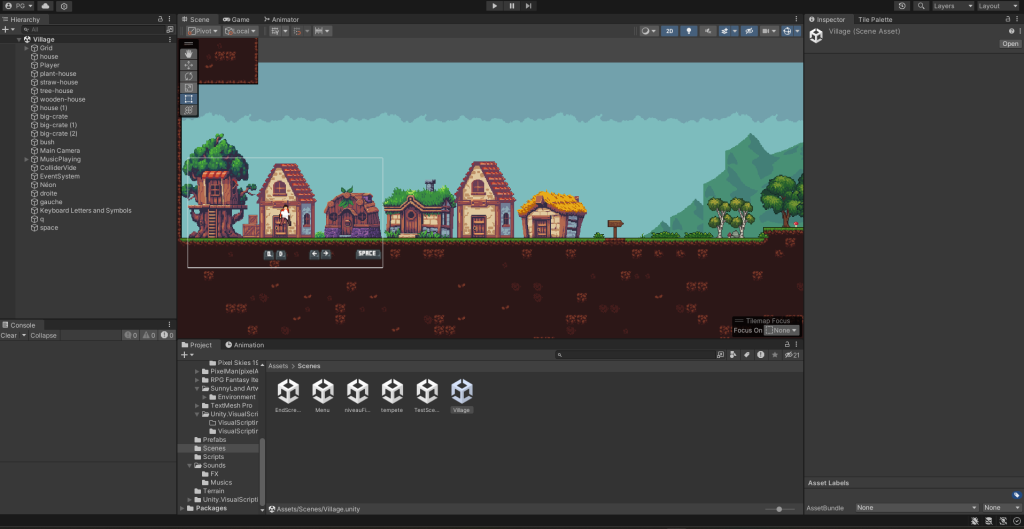Open the Layers dropdown
1024x529 pixels.
point(953,6)
